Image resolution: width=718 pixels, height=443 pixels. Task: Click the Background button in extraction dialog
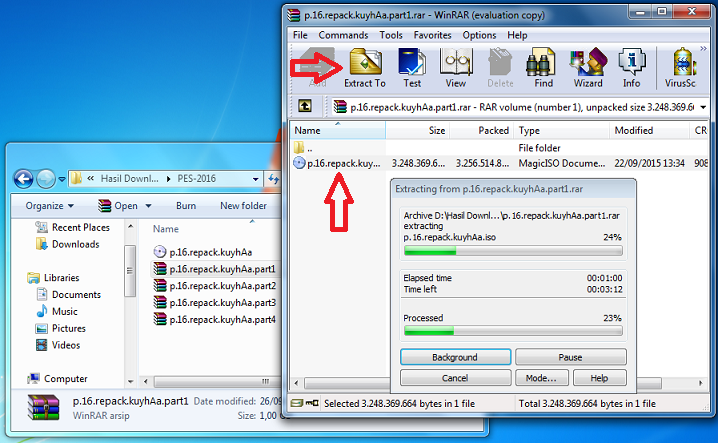456,357
